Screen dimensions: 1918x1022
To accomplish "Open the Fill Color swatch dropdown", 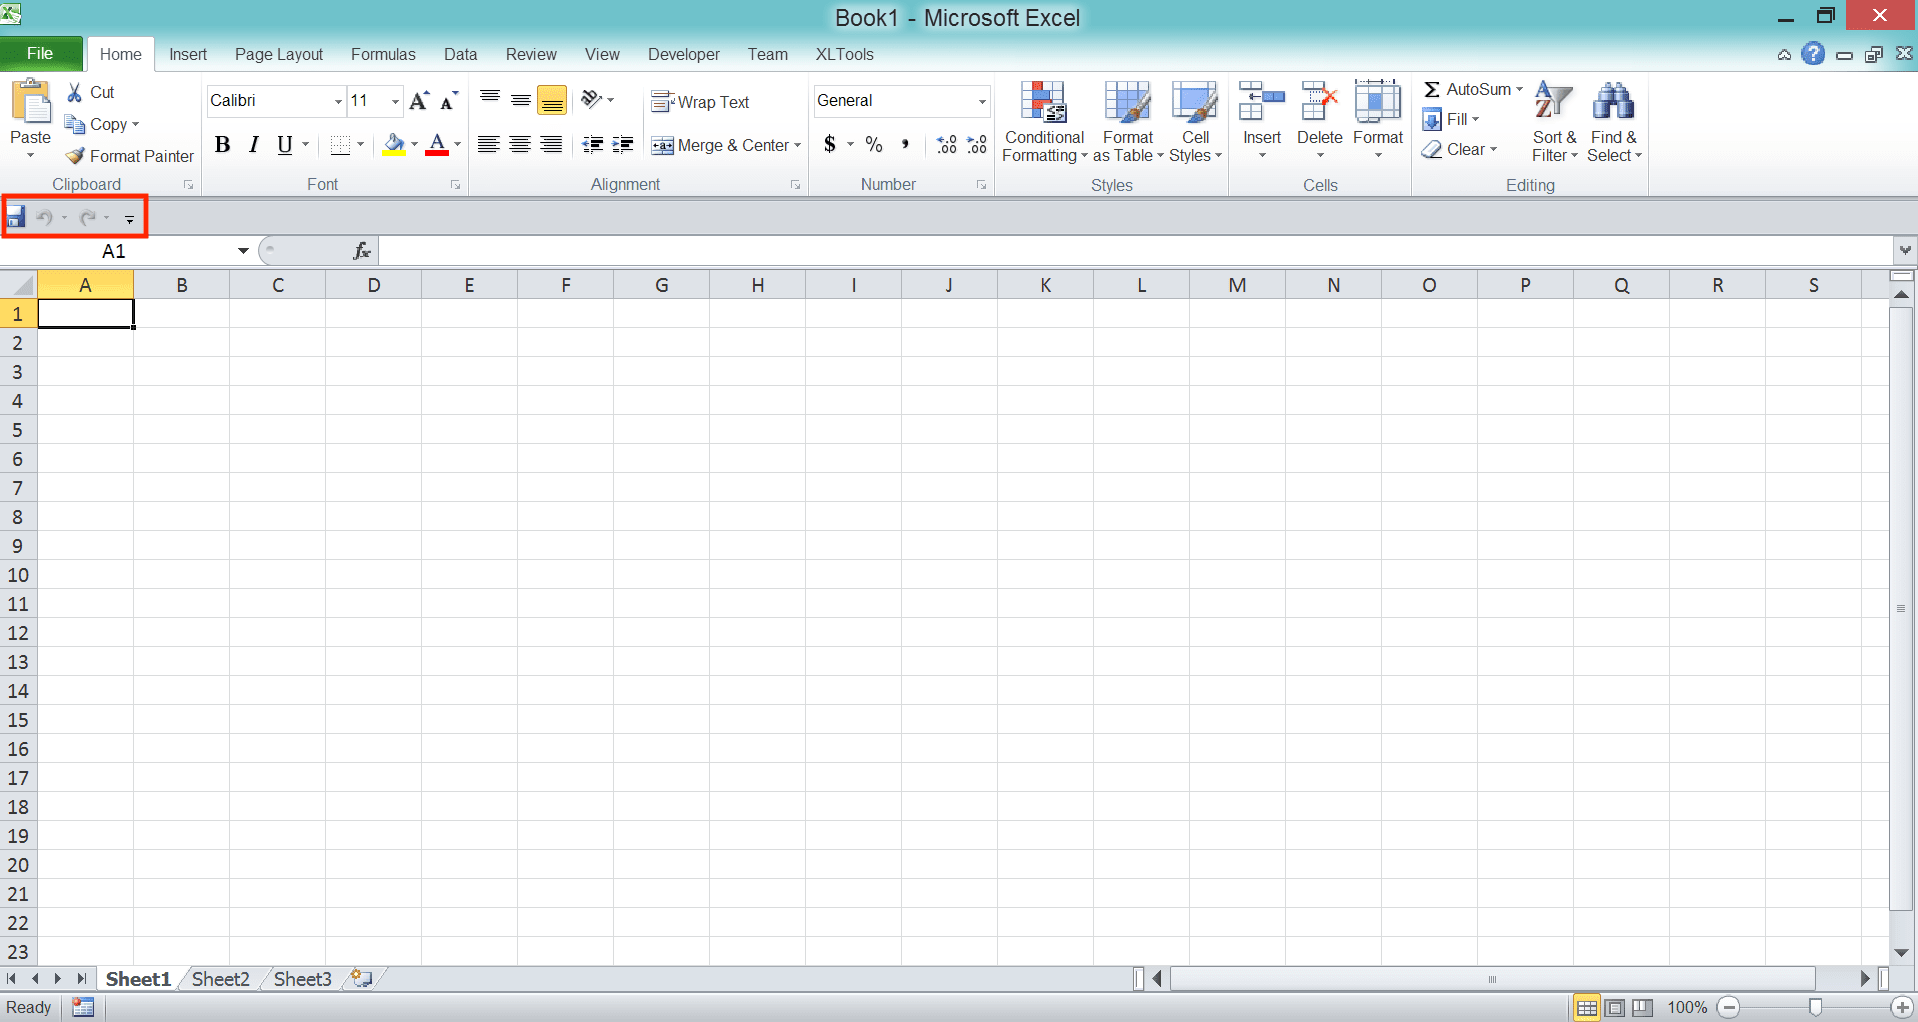I will [x=413, y=145].
